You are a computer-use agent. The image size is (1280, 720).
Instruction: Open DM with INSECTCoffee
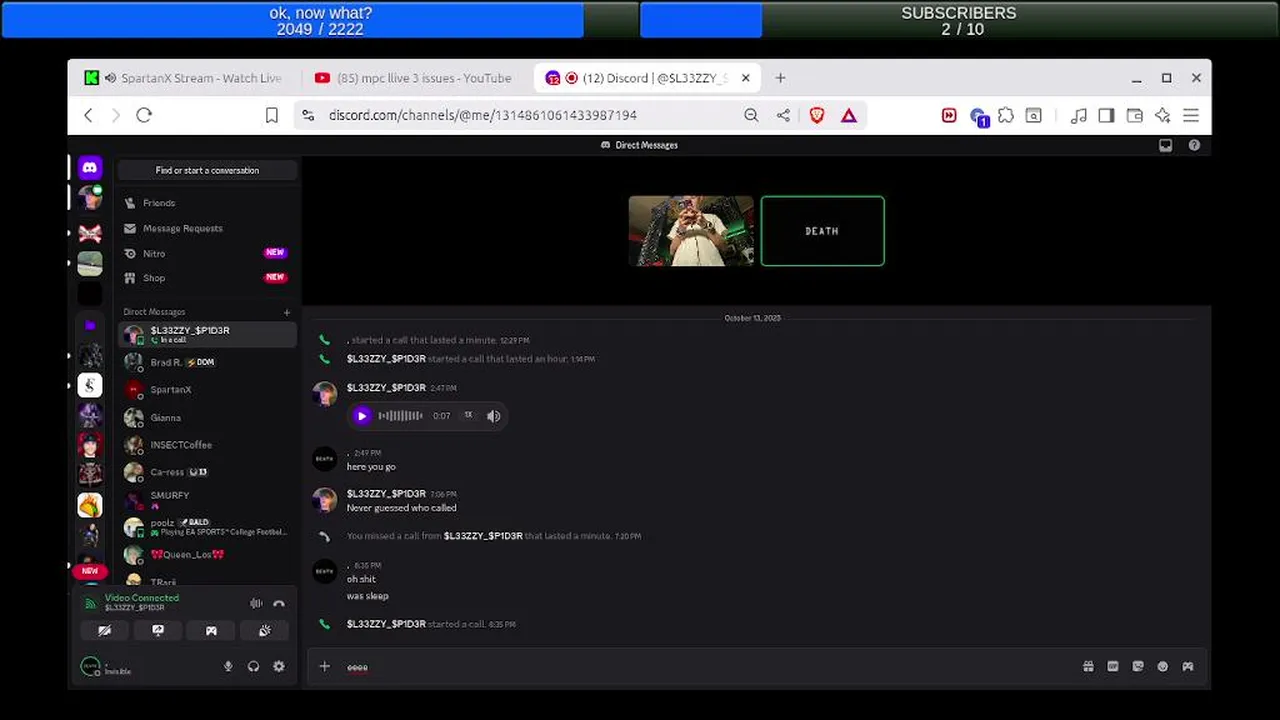(x=207, y=445)
